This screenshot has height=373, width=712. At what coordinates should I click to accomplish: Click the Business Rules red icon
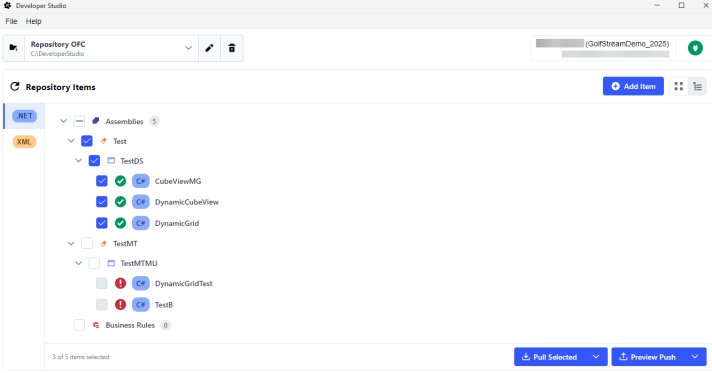point(96,325)
